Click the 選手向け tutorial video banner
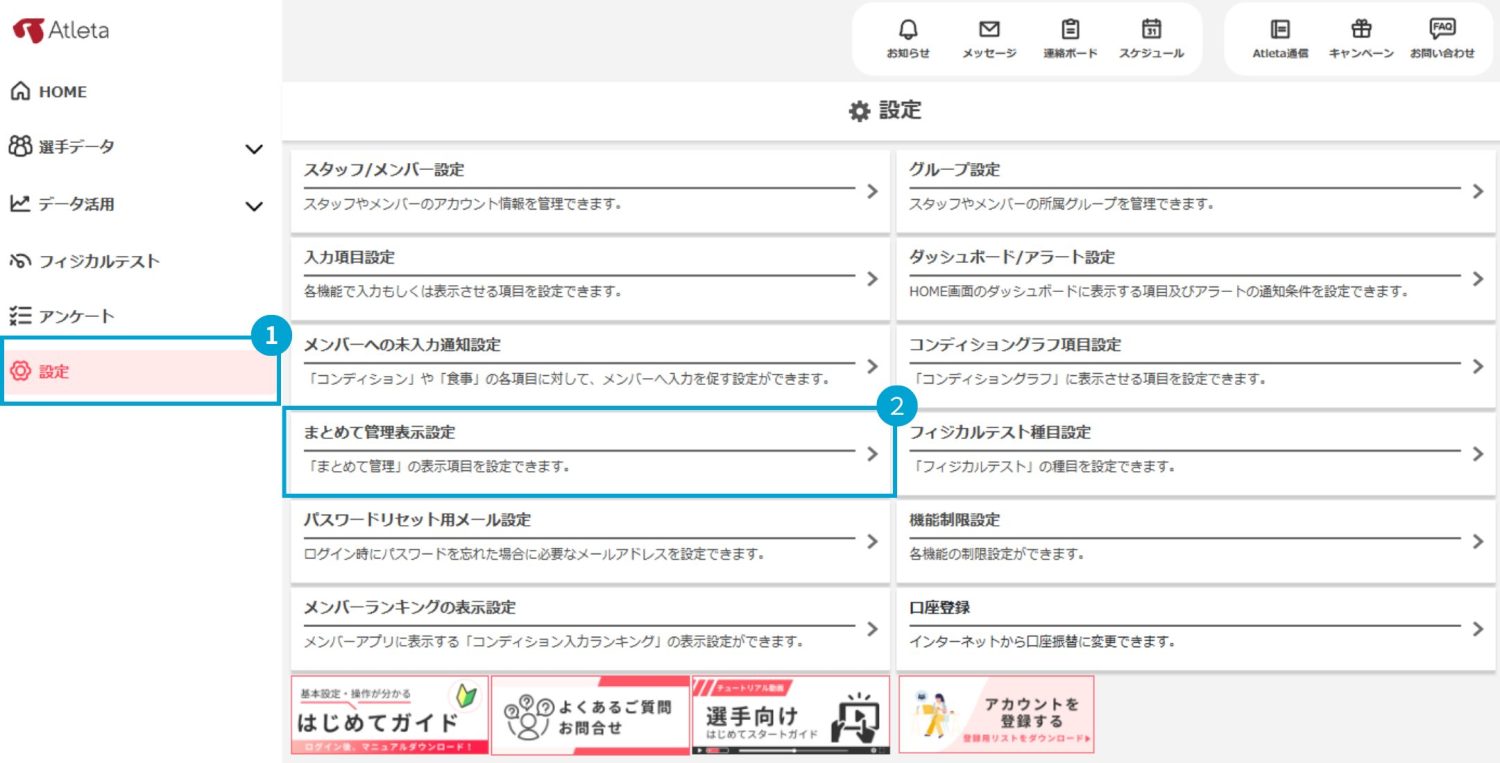Viewport: 1500px width, 763px height. 790,714
